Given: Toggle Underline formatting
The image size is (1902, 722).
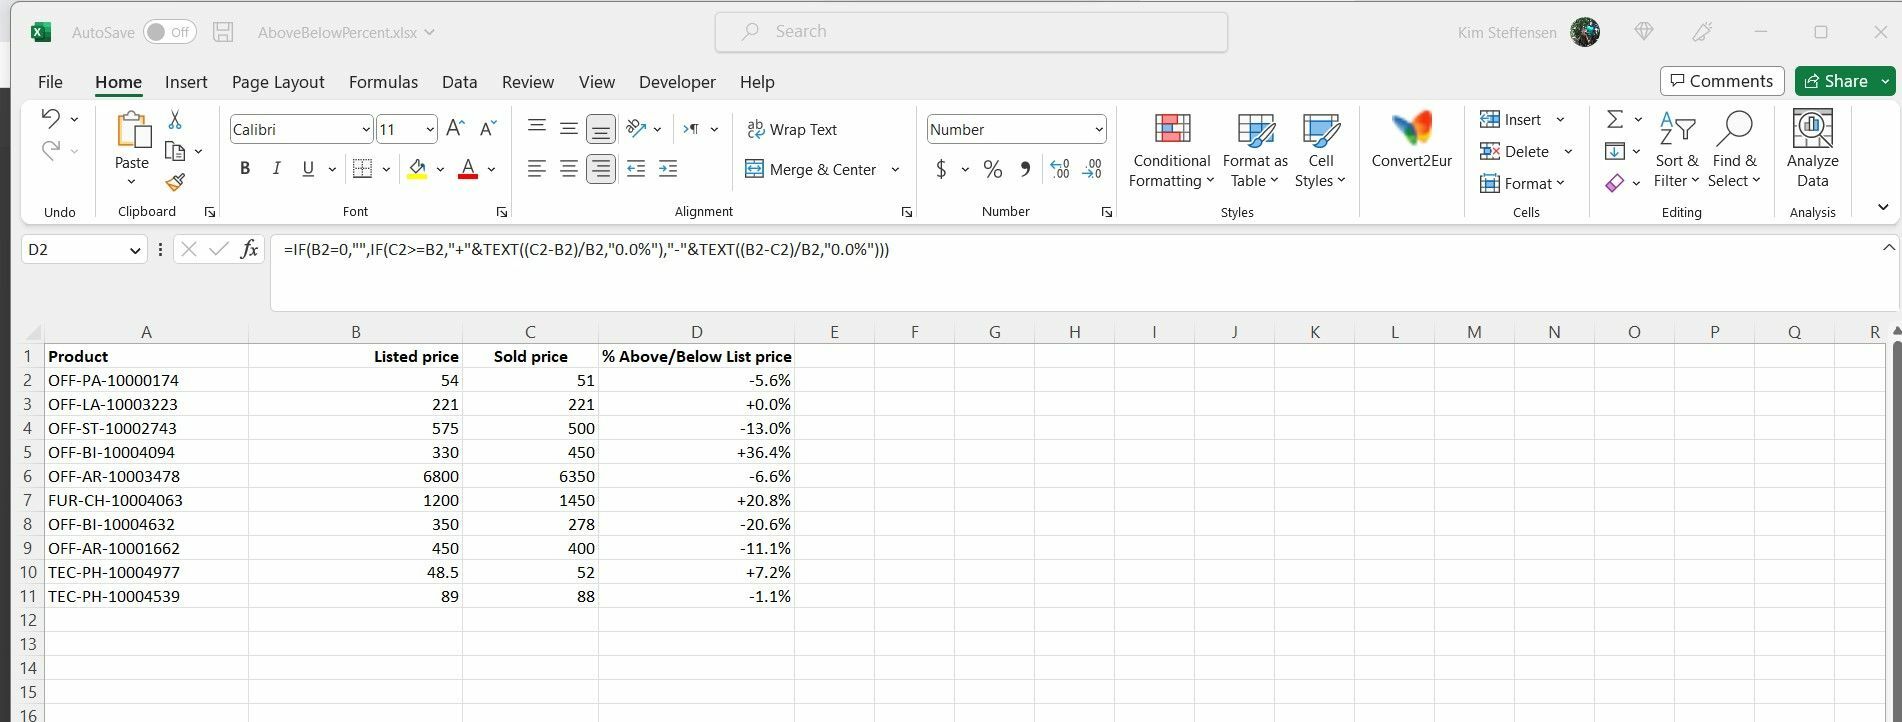Looking at the screenshot, I should coord(308,169).
